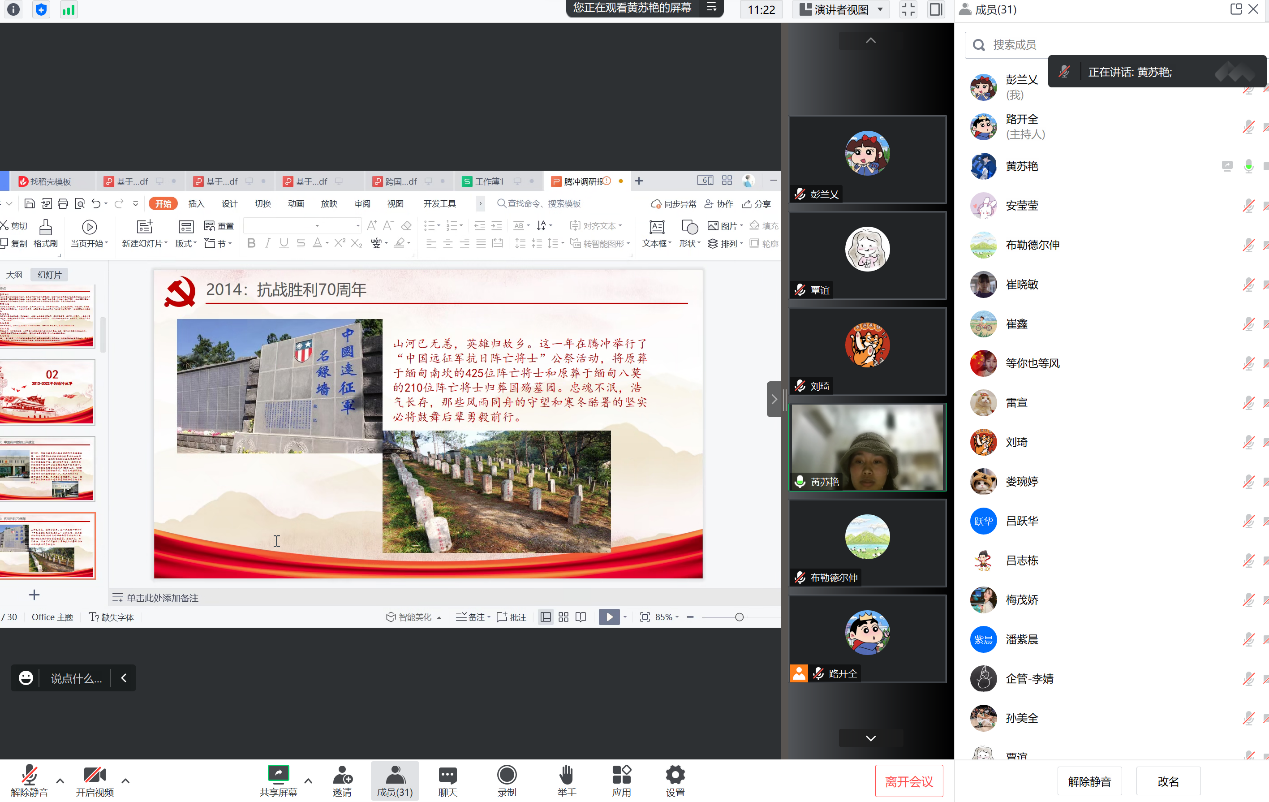Expand the arrow next to 开启视频
This screenshot has height=802, width=1269.
(x=125, y=780)
